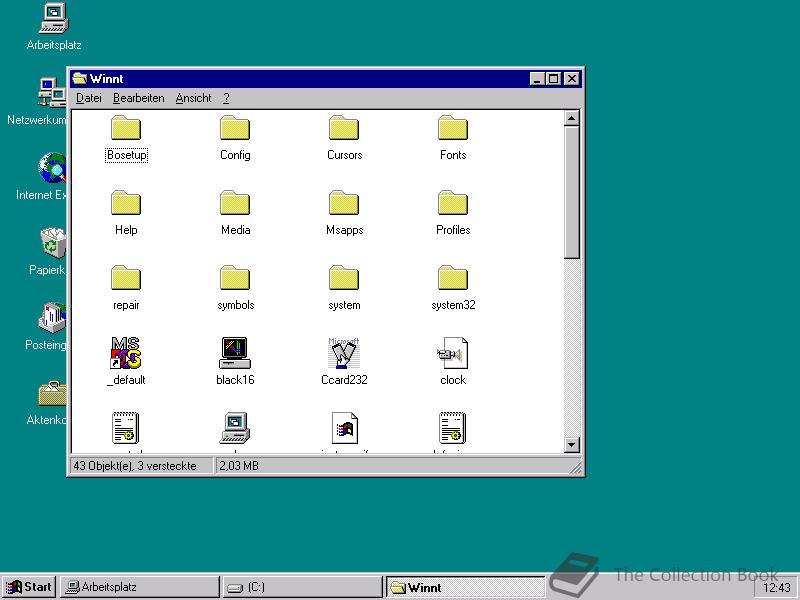
Task: Select the Help folder icon
Action: (126, 203)
